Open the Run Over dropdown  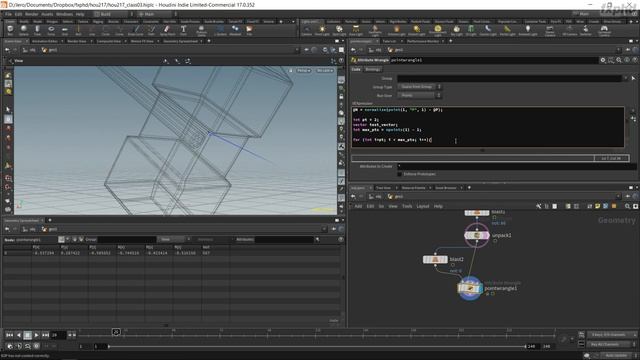(419, 96)
